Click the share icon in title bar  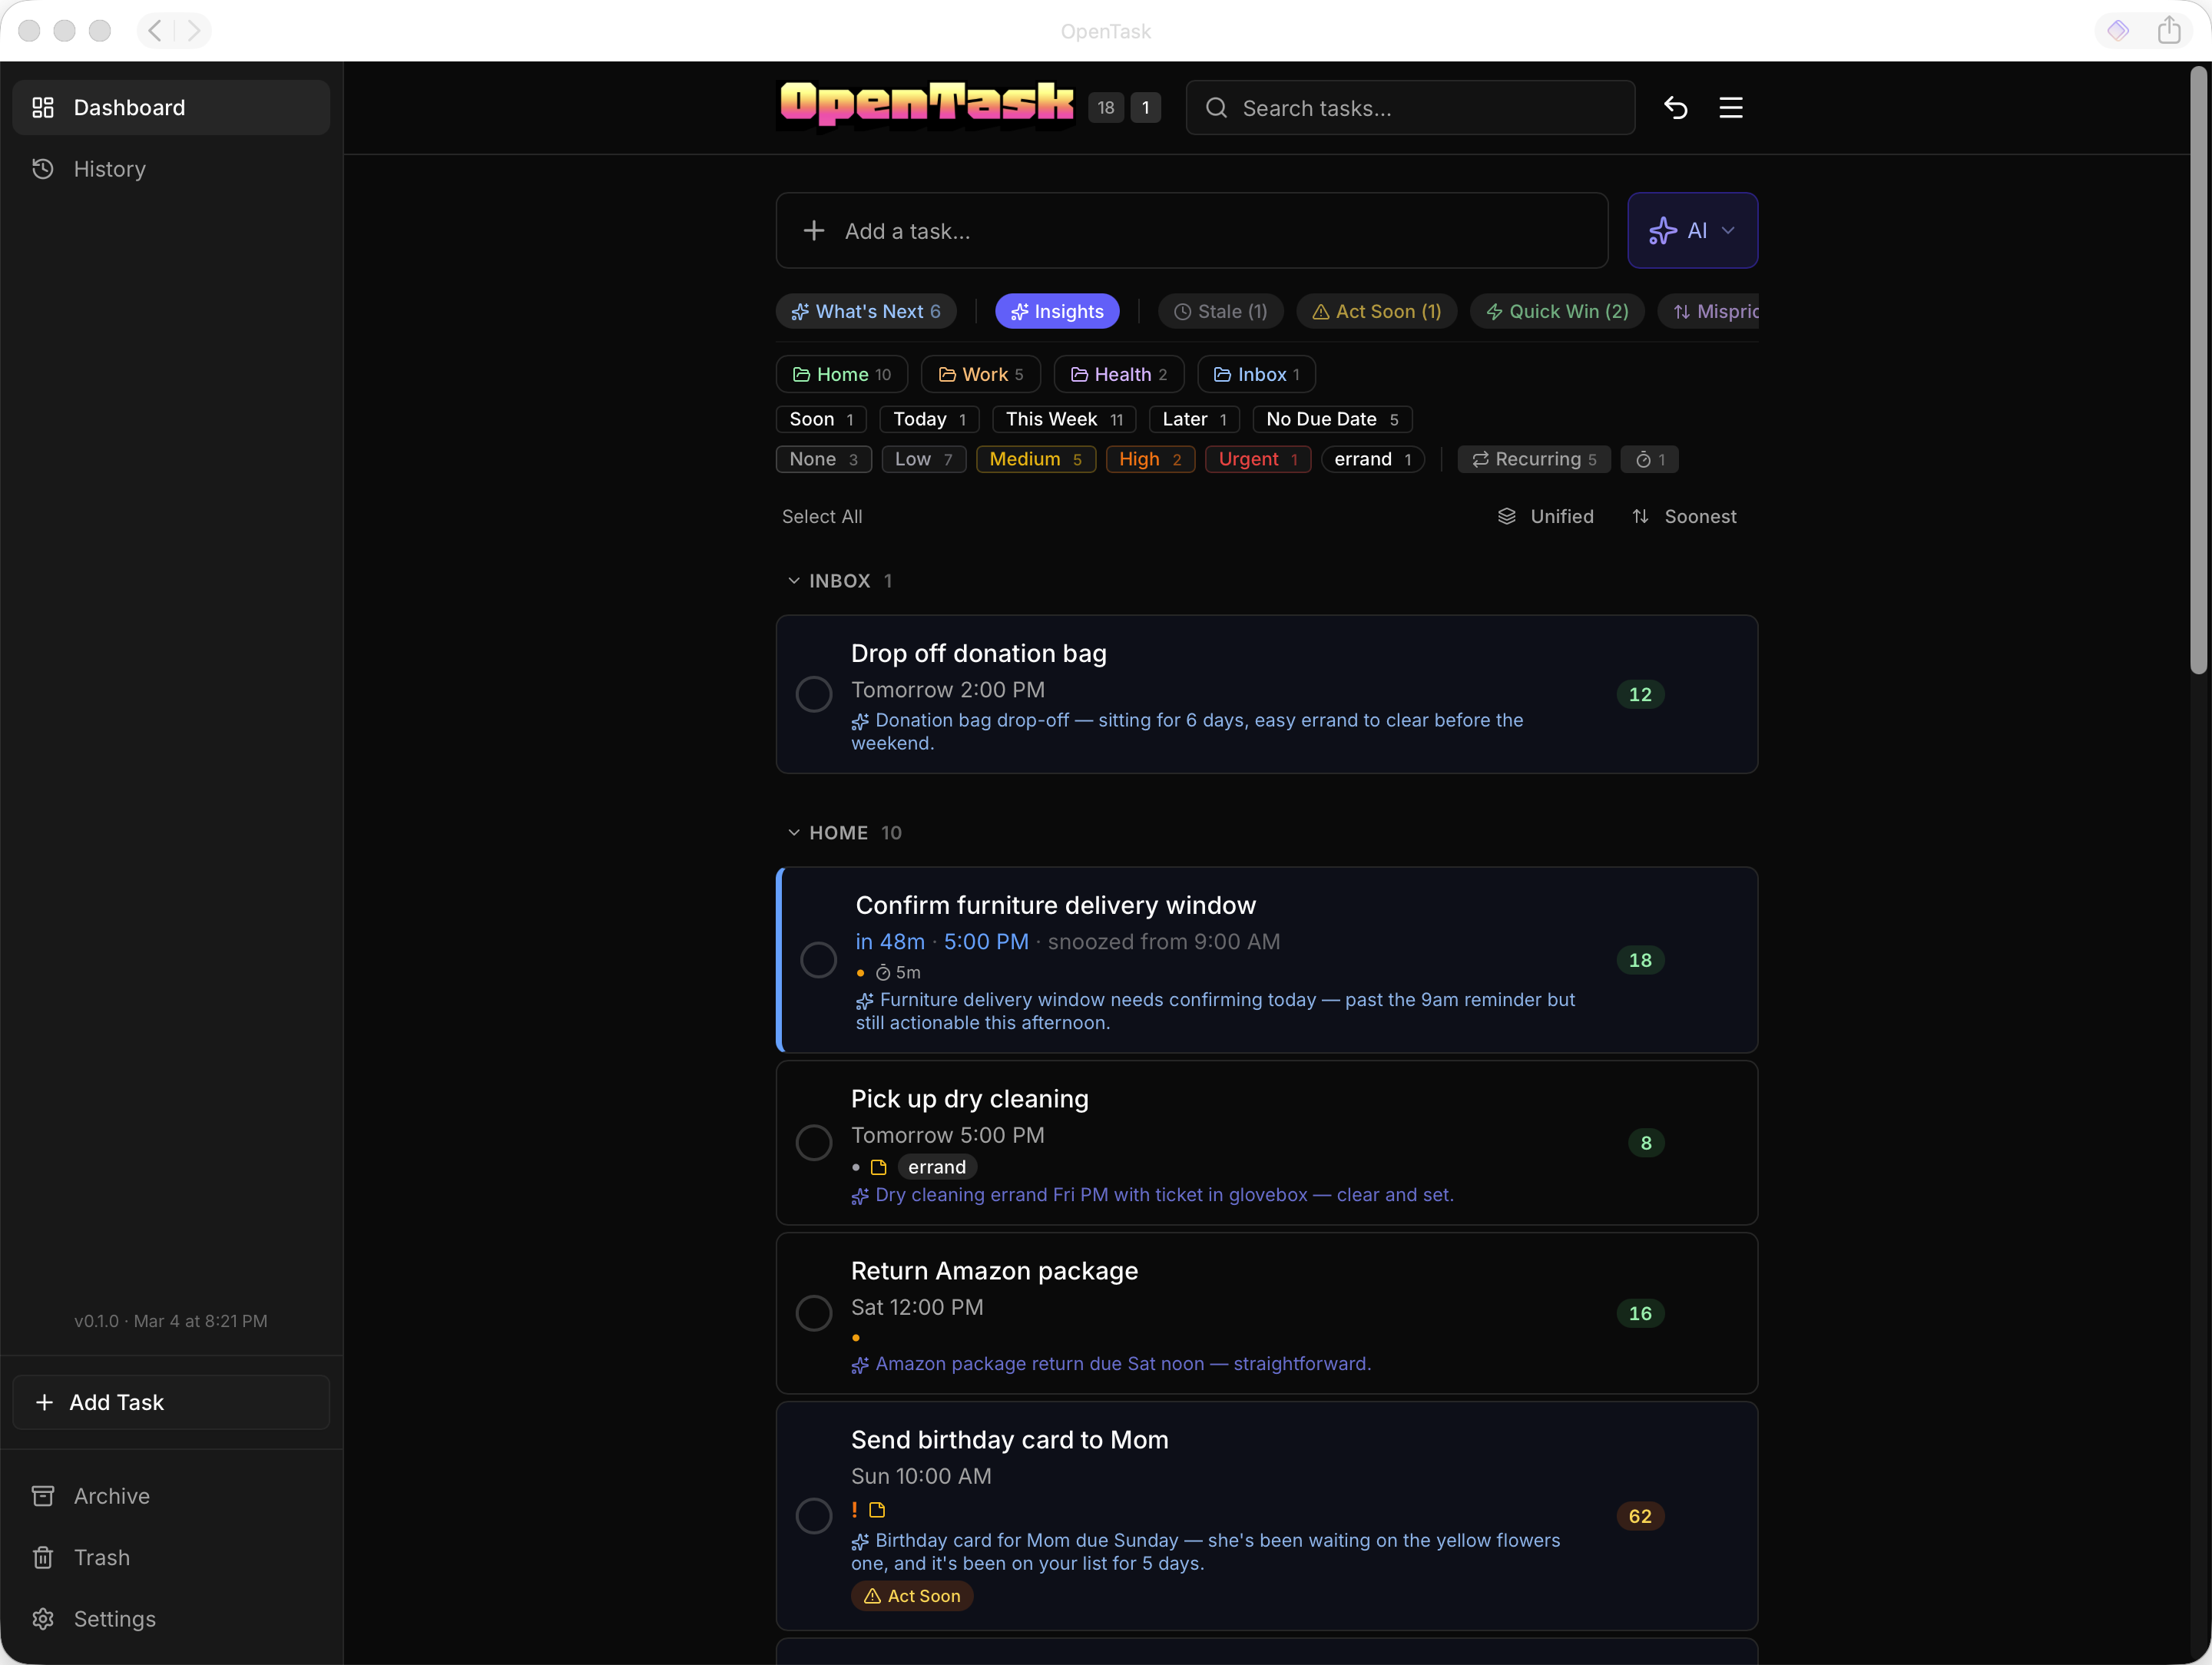coord(2168,31)
